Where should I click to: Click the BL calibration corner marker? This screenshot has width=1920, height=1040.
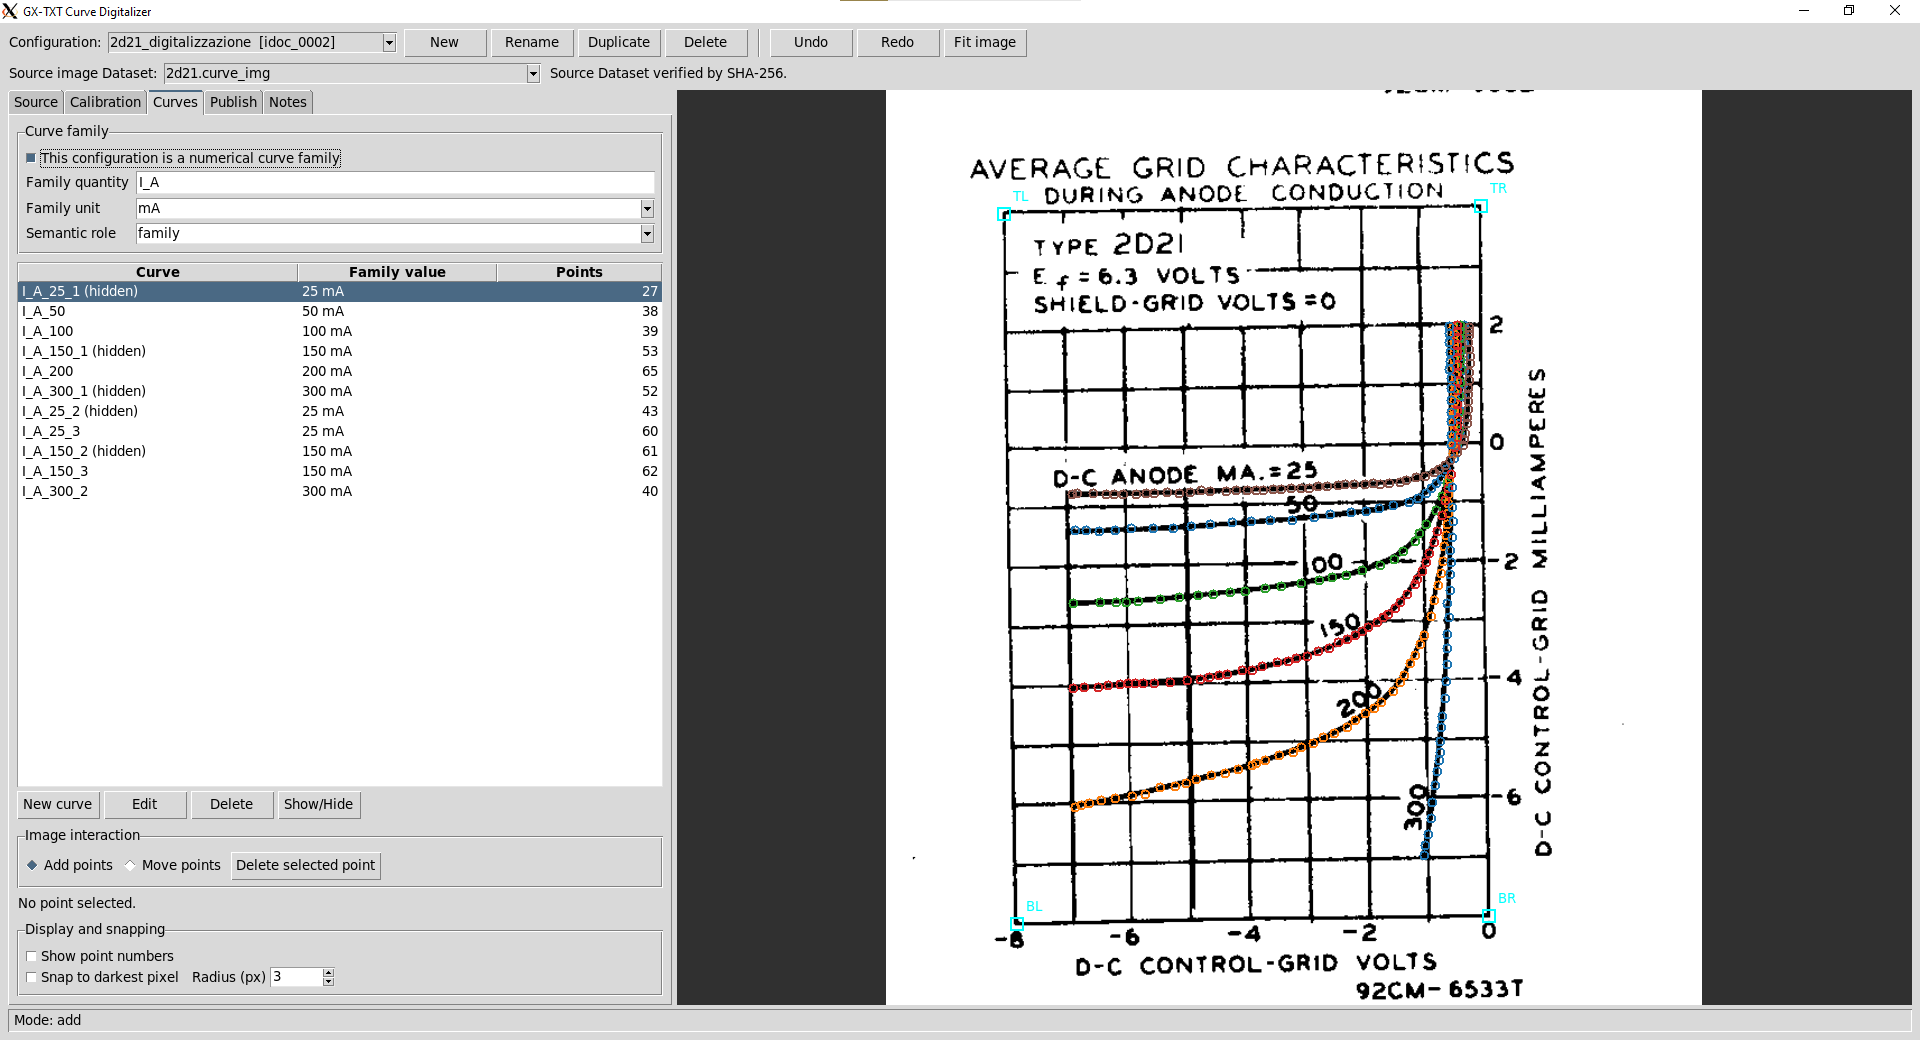pyautogui.click(x=1017, y=924)
